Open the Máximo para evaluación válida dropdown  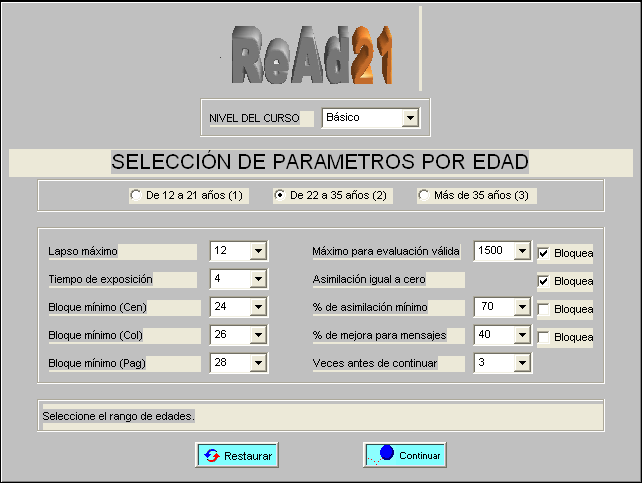click(522, 251)
